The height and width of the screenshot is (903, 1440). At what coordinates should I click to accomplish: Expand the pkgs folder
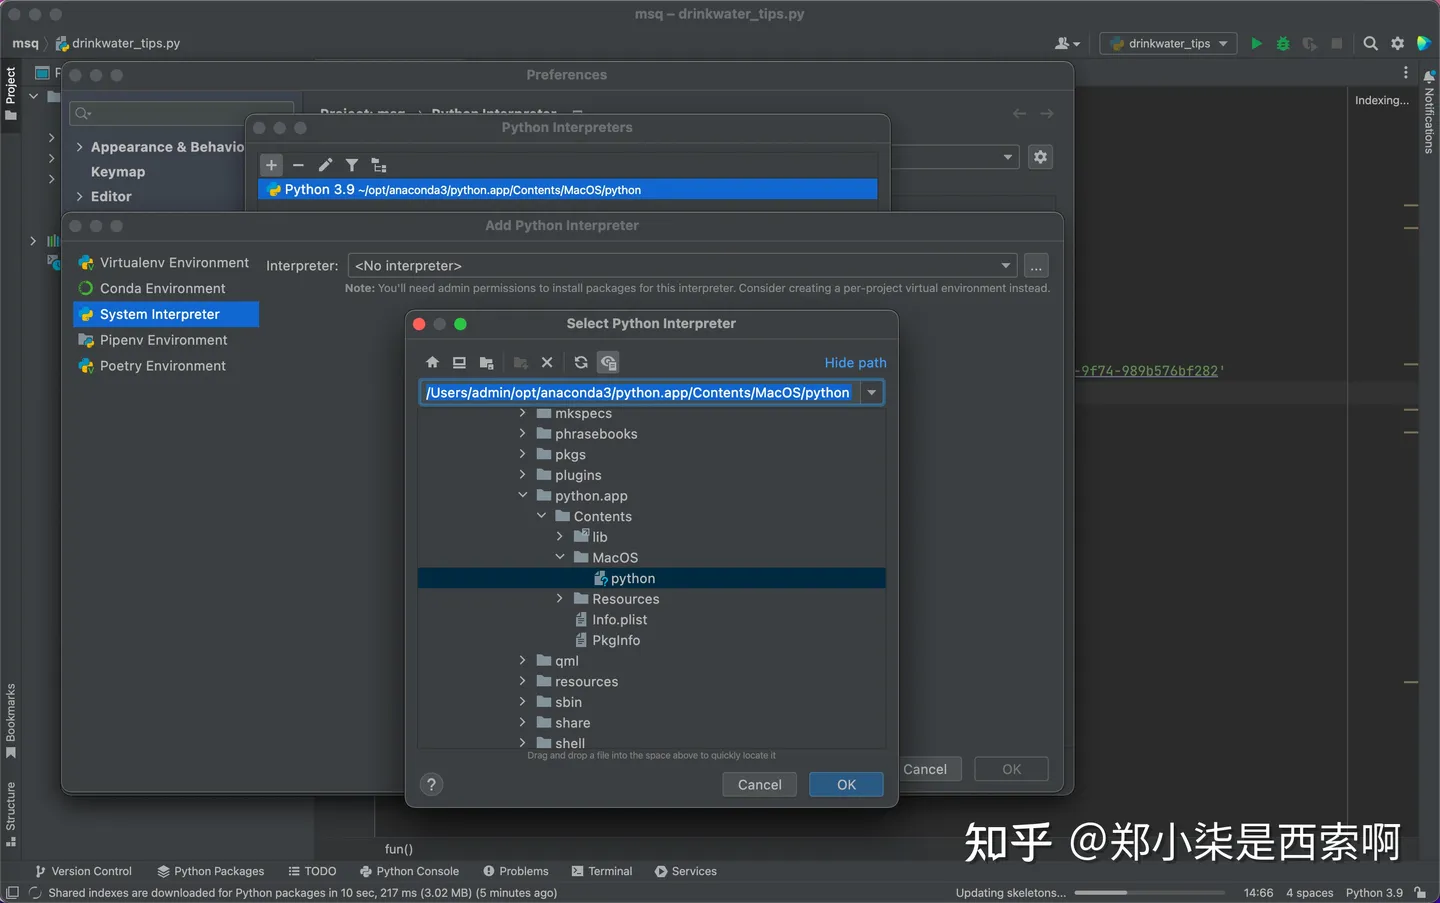[522, 454]
